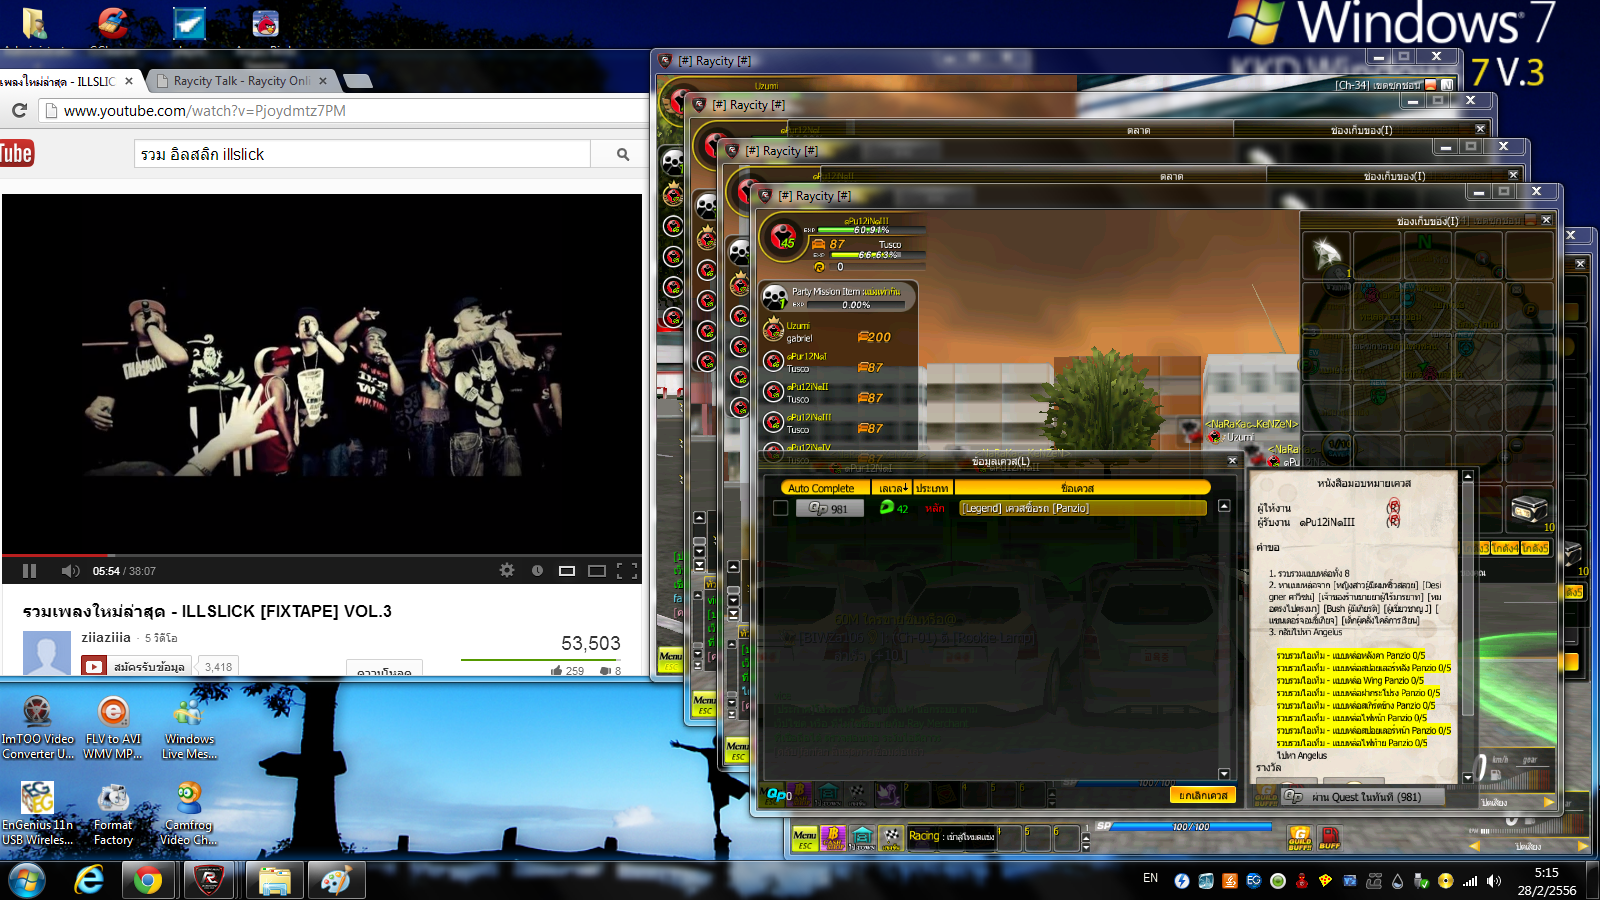Open a new Chrome tab

(358, 81)
